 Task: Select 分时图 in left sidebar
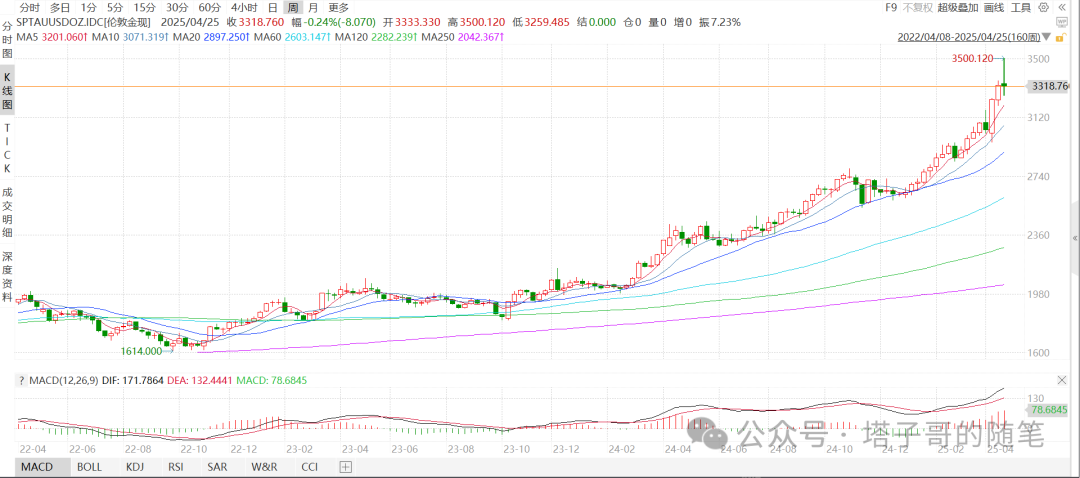(x=8, y=42)
